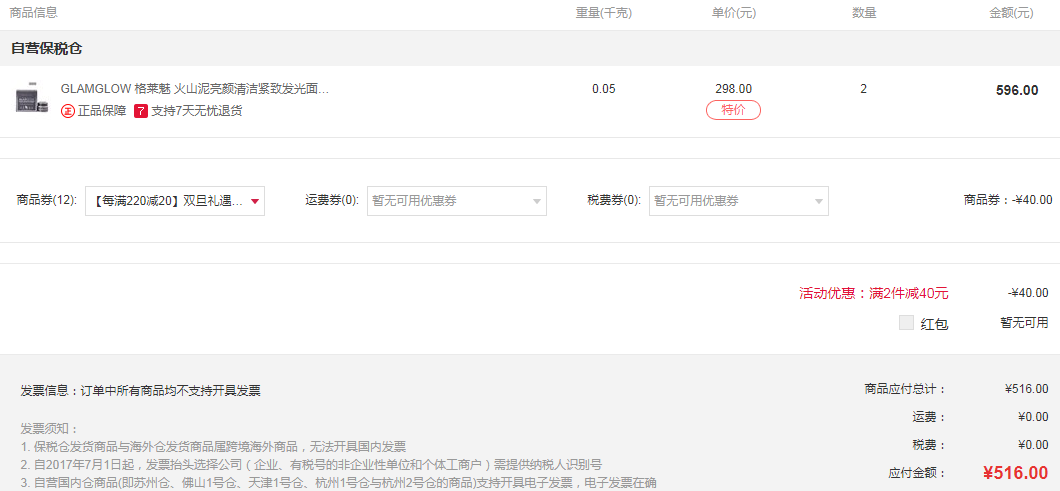Click the -¥40.00 activity discount amount

coord(1028,293)
